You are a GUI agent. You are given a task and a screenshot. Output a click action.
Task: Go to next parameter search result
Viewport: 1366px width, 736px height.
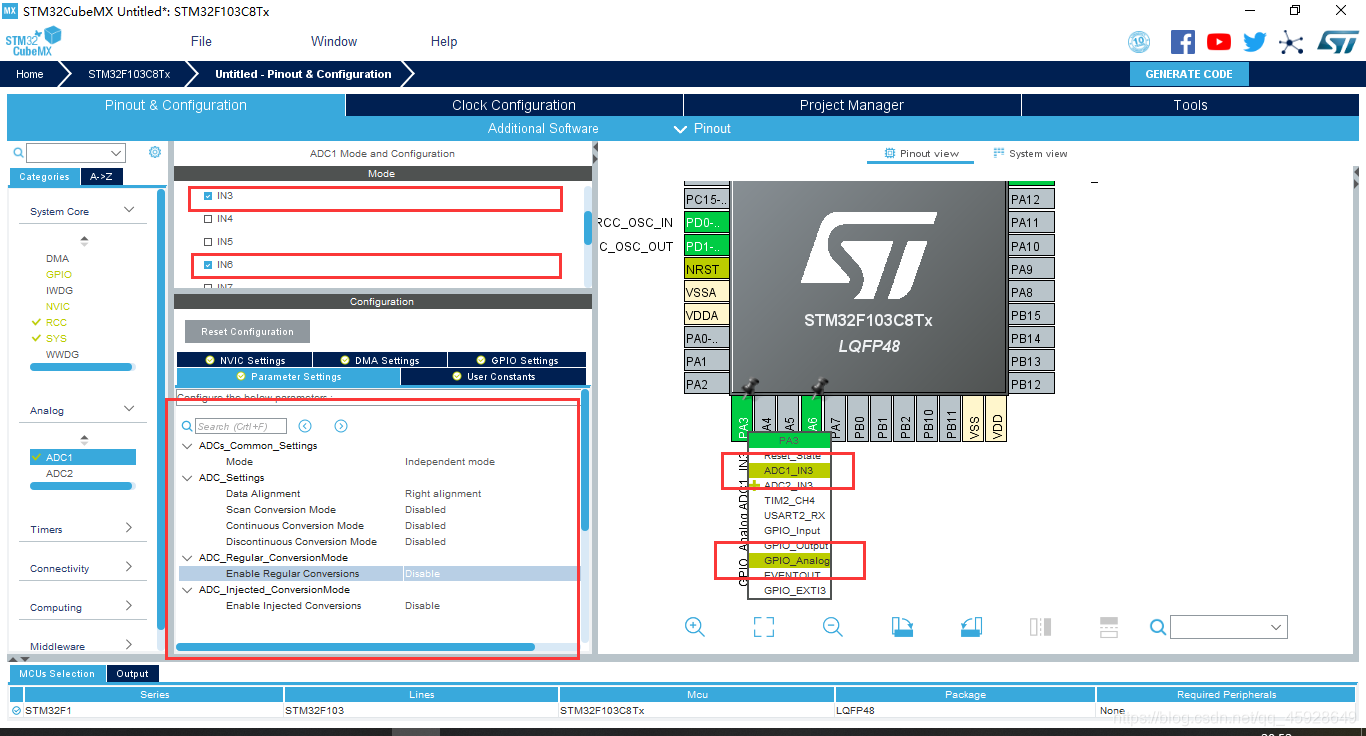[341, 426]
